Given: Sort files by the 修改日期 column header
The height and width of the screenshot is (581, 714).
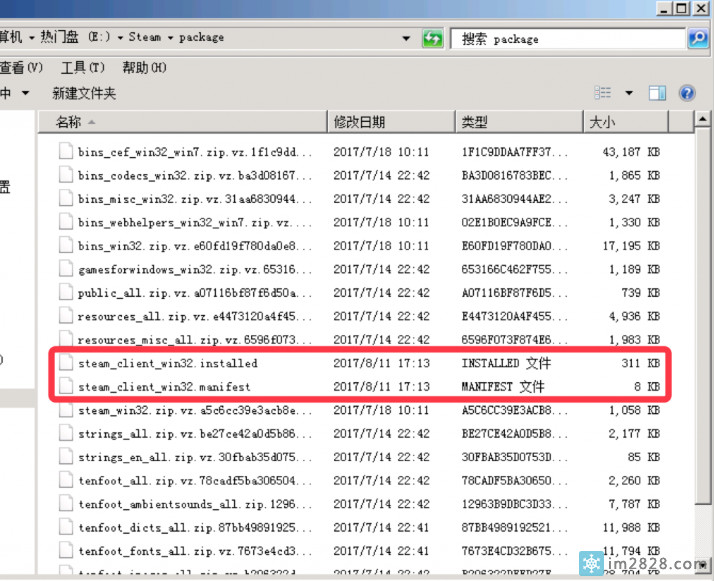Looking at the screenshot, I should click(x=358, y=122).
